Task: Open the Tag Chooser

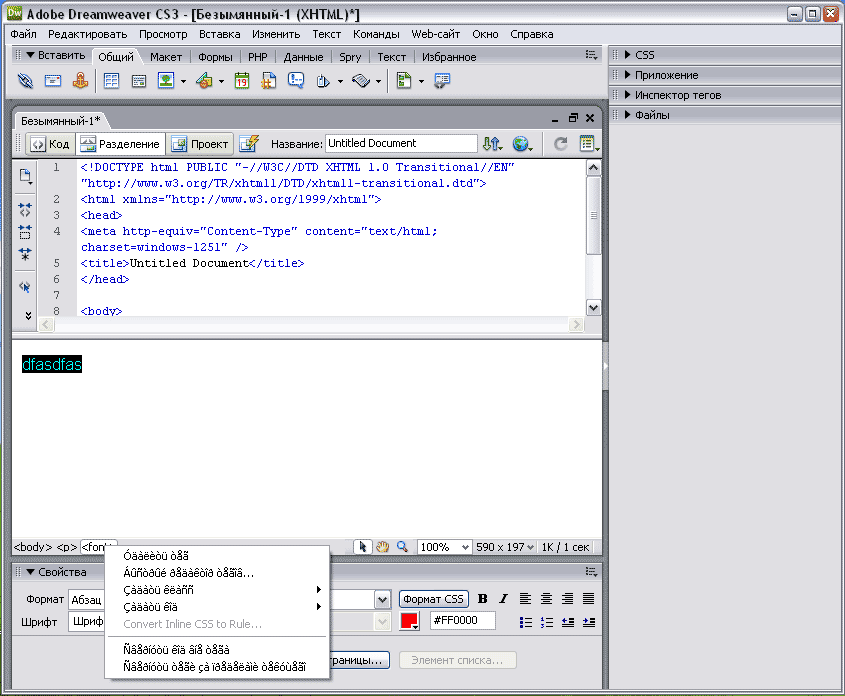Action: coord(442,81)
